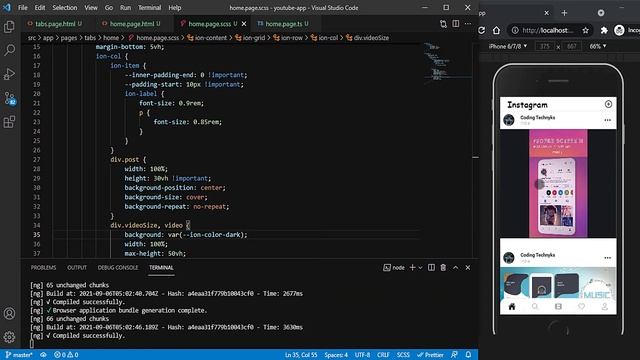Switch to tabs.page.html editor tab
640x360 pixels.
pyautogui.click(x=55, y=24)
